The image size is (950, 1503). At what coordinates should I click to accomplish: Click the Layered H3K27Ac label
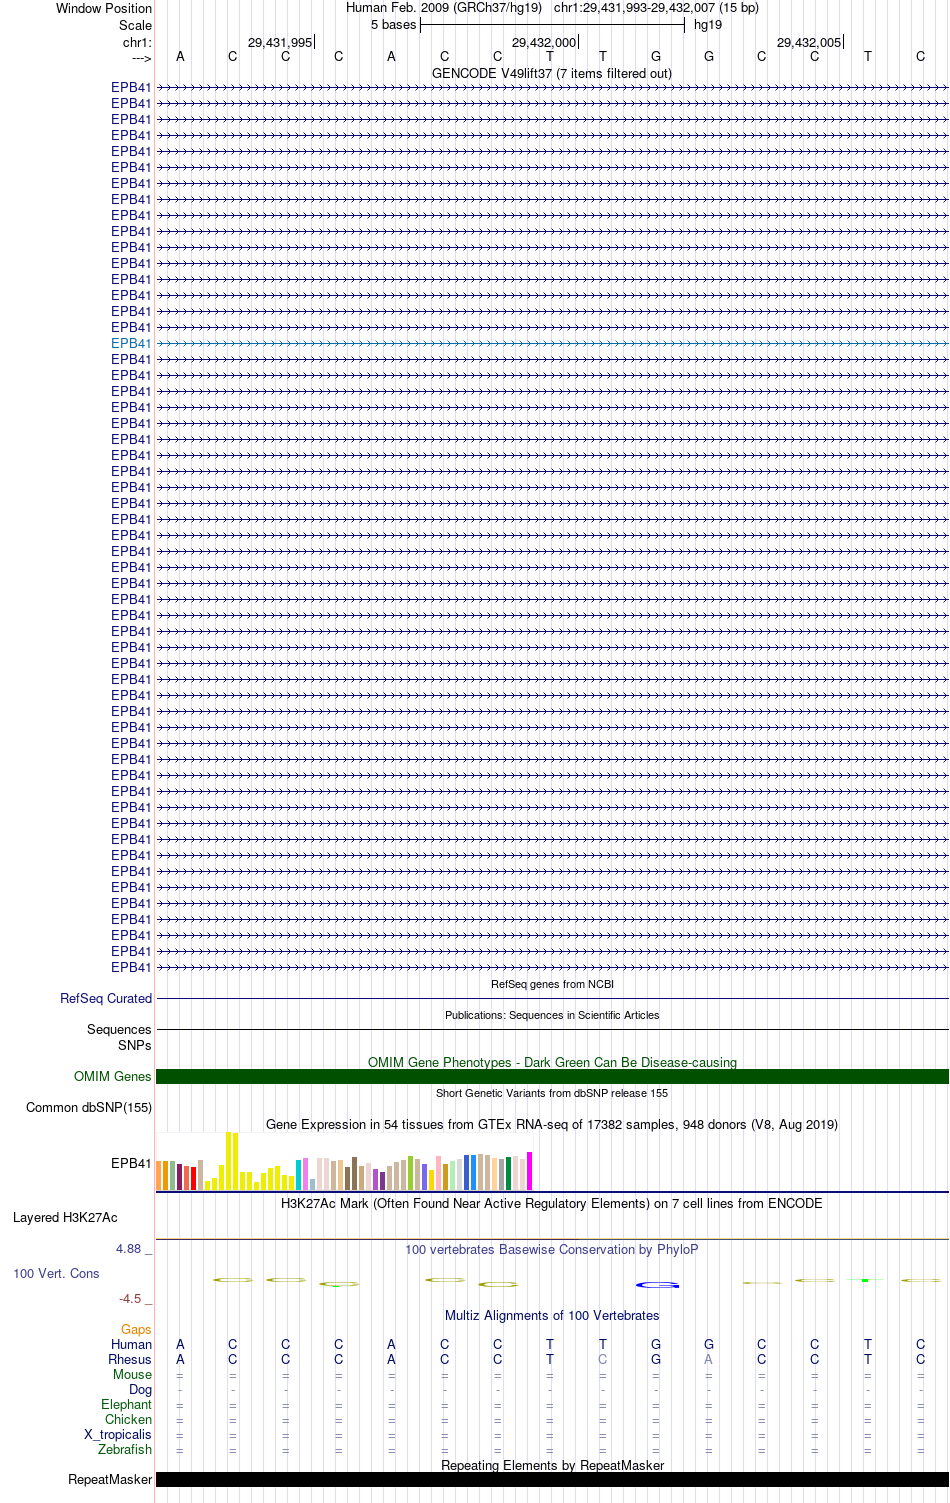pyautogui.click(x=65, y=1217)
